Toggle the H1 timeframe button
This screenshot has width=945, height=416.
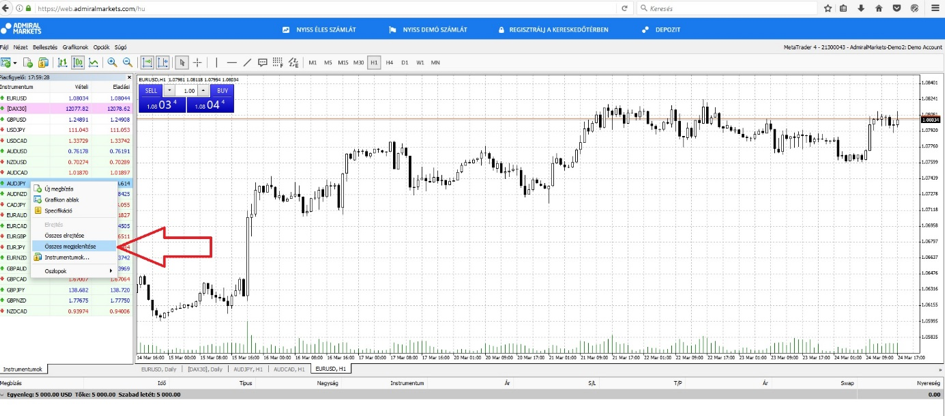click(x=374, y=63)
